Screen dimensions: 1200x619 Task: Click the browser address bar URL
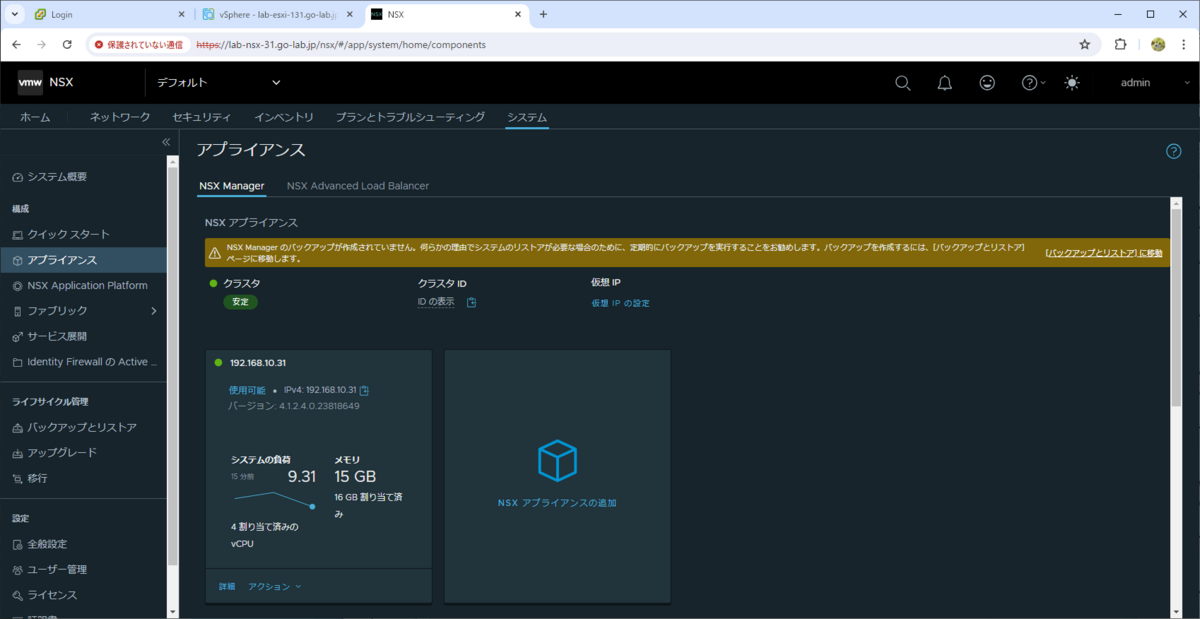[x=341, y=45]
